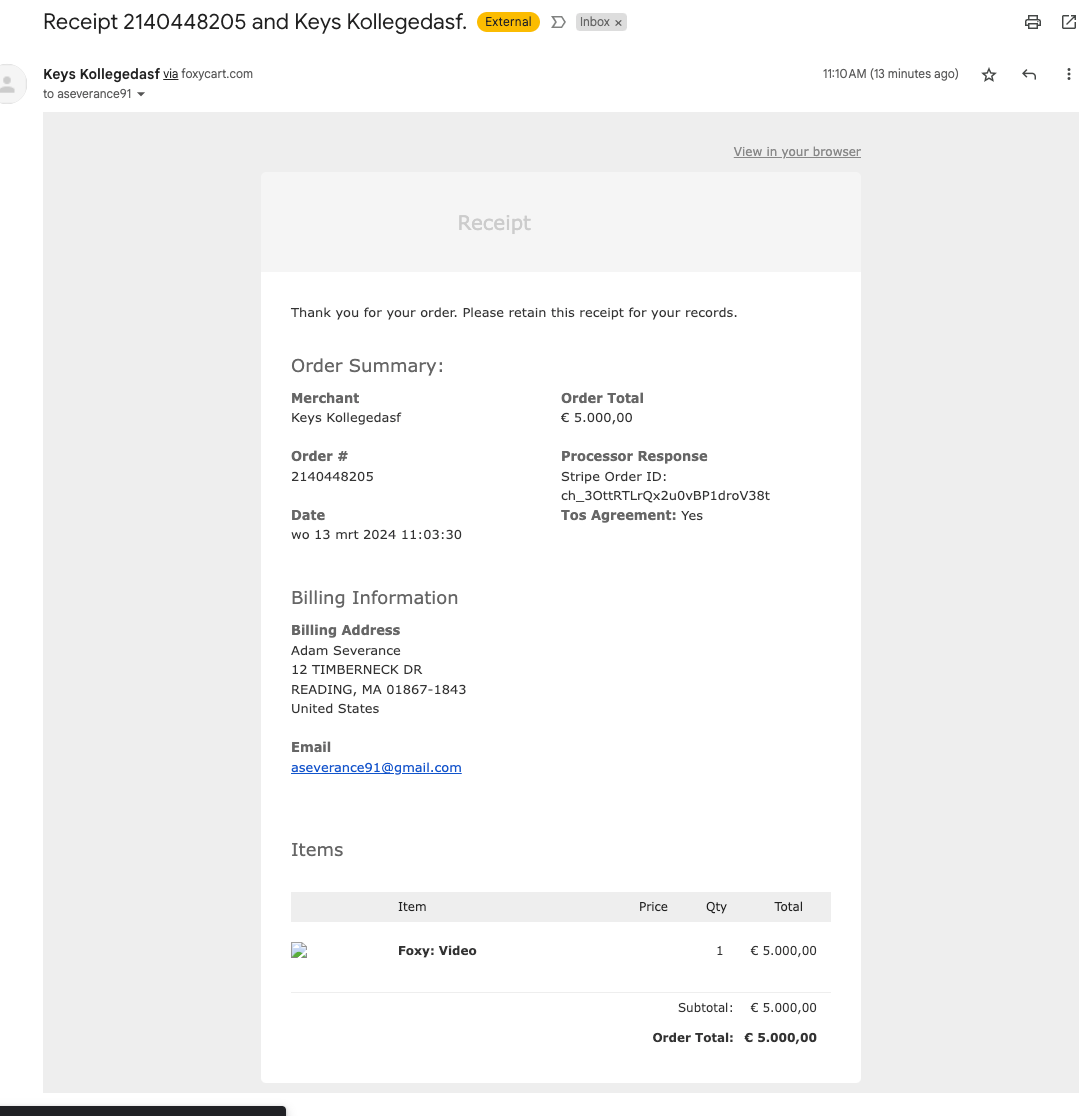Click the Item column header
Image resolution: width=1090 pixels, height=1116 pixels.
412,907
